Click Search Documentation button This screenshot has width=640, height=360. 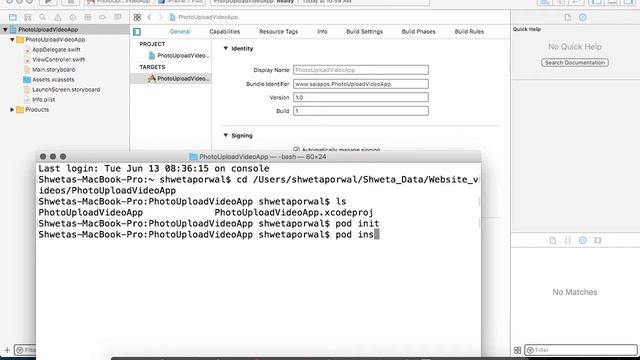pos(575,62)
